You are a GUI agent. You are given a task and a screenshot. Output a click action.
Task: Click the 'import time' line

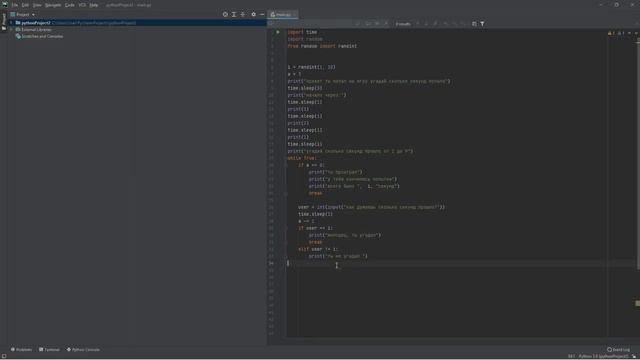pos(302,32)
